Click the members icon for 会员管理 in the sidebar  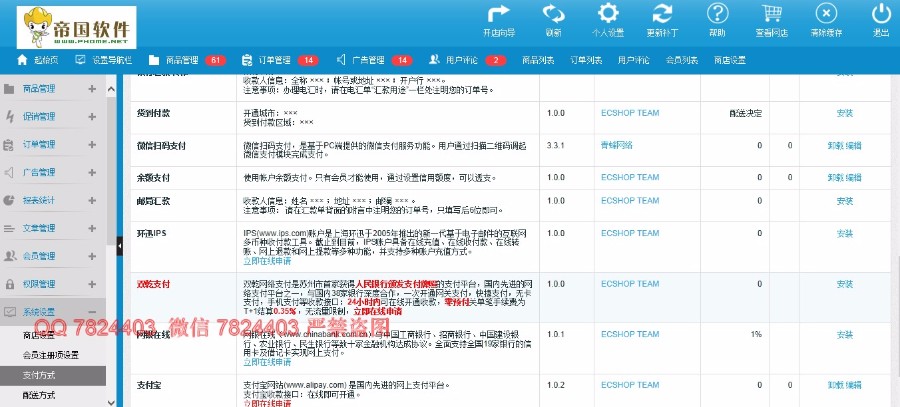click(x=10, y=256)
